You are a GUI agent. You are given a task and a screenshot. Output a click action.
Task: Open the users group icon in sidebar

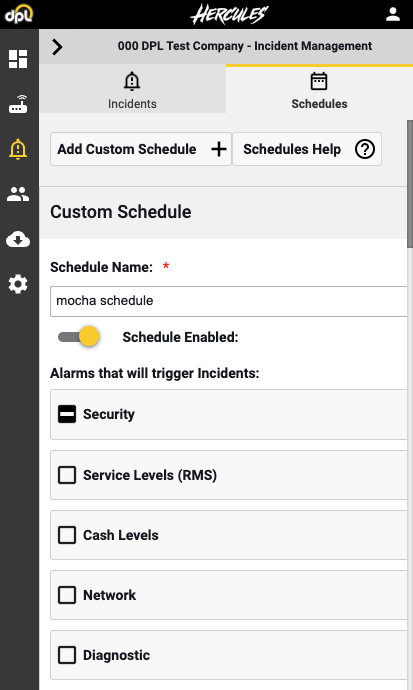coord(18,194)
